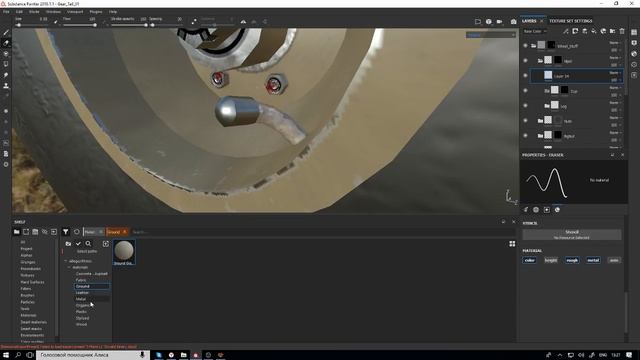Open blend mode dropdown for Layer 34

(x=615, y=73)
